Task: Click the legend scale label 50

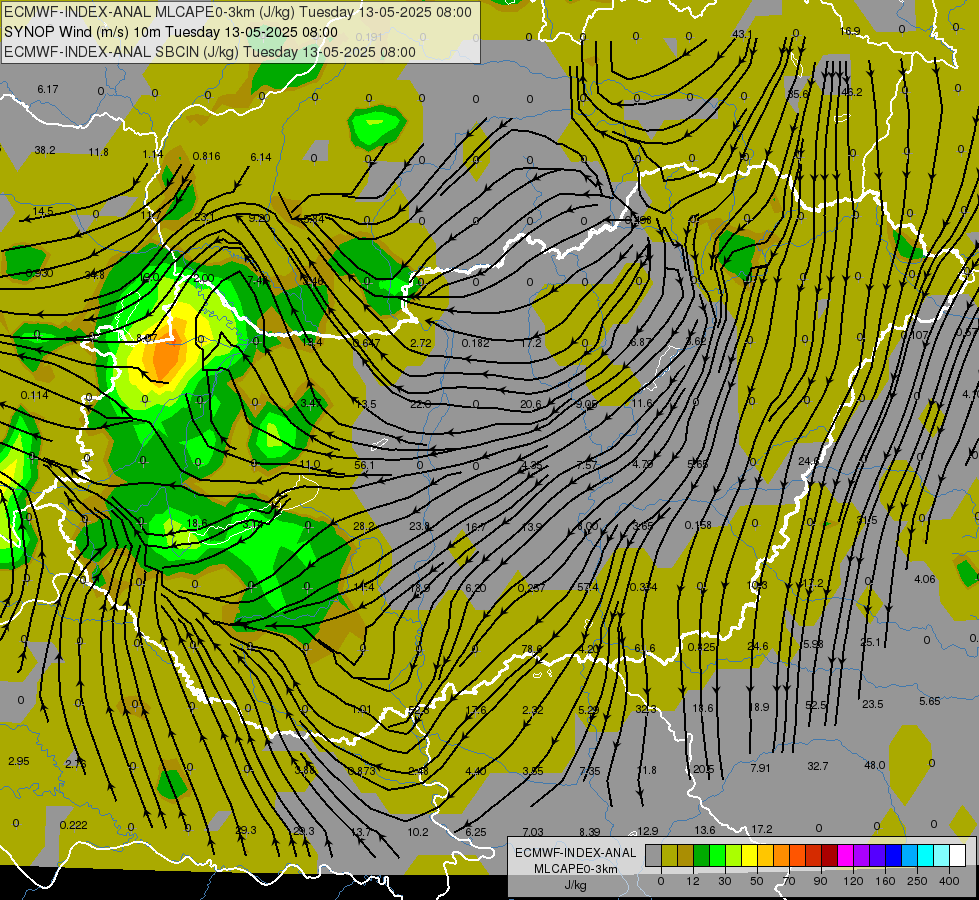Action: pos(757,881)
